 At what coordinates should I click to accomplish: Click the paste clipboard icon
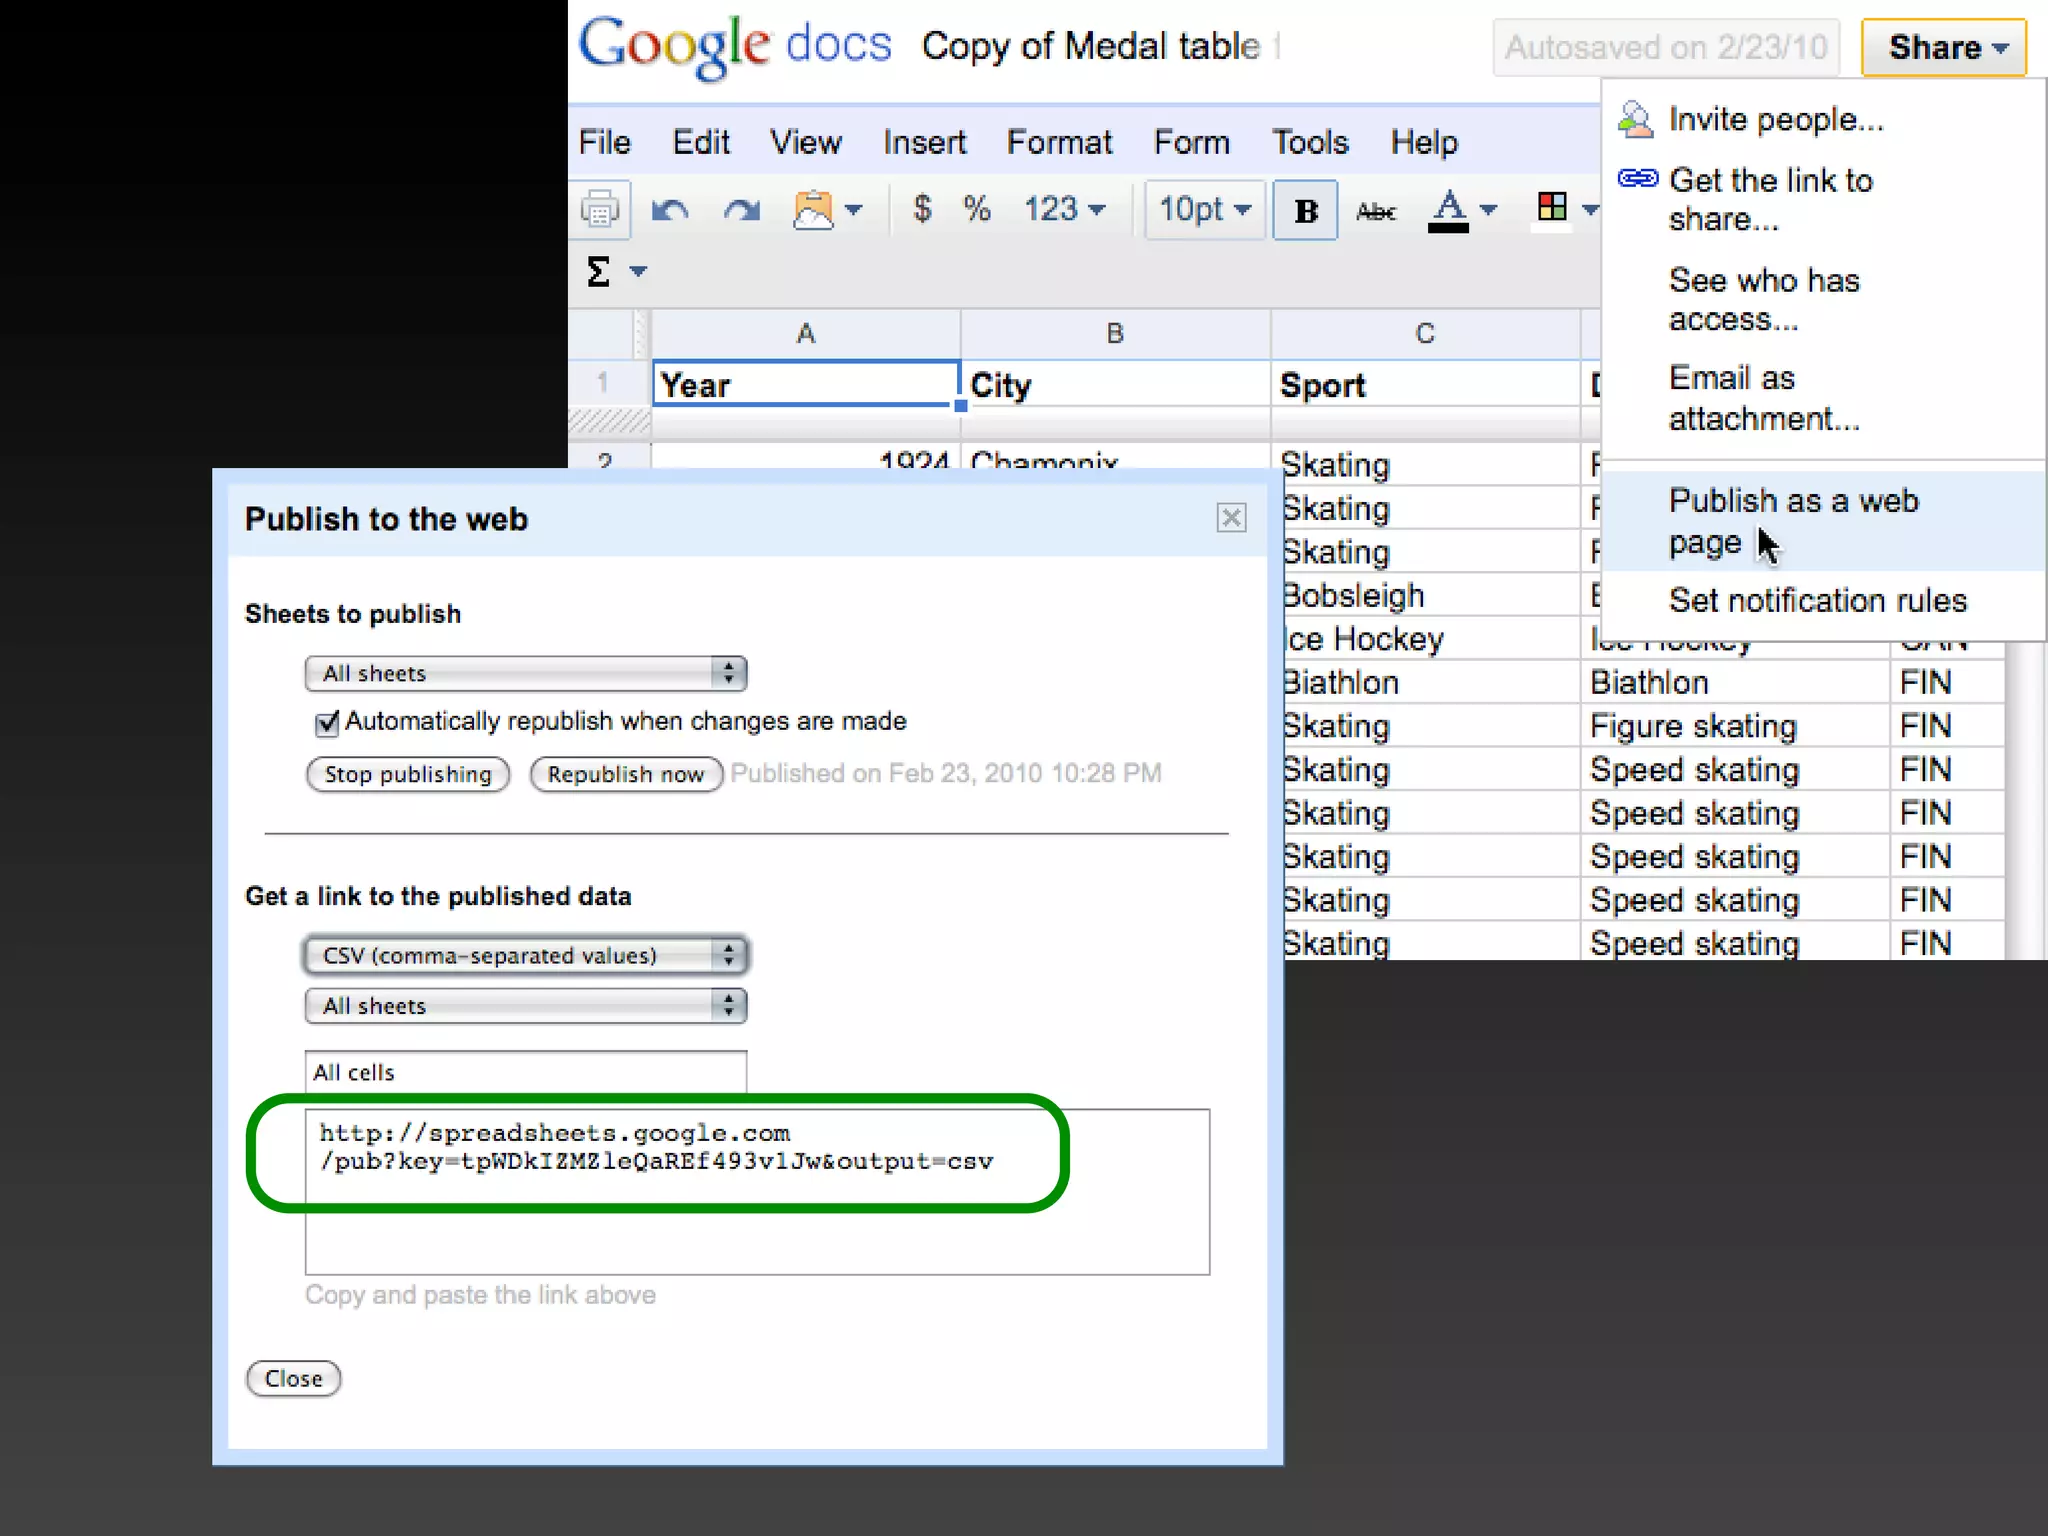(x=813, y=210)
